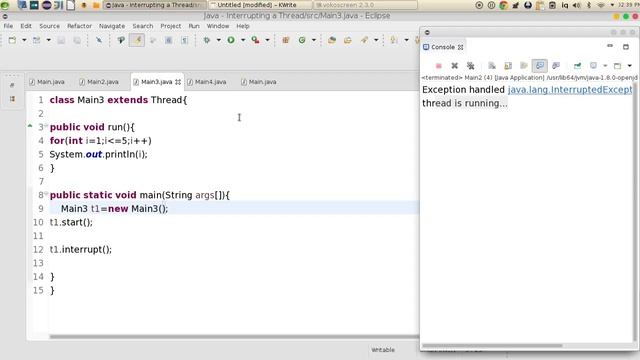The width and height of the screenshot is (640, 360).
Task: Open the New Java Class dropdown arrow
Action: 314,40
